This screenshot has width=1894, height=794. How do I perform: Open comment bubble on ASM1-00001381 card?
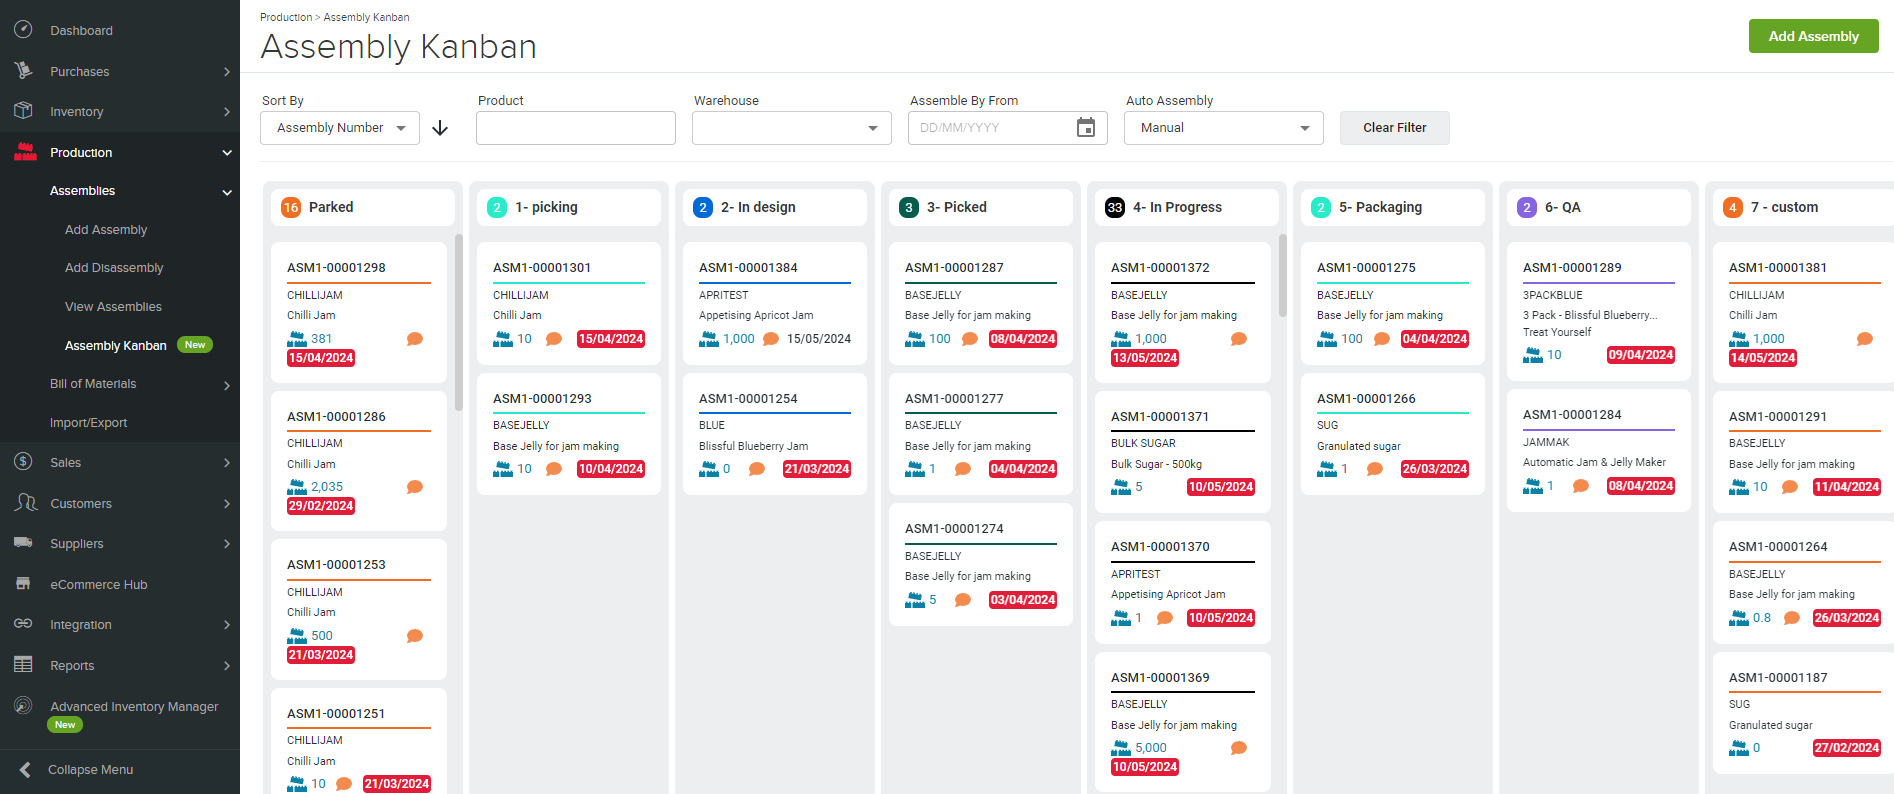pos(1865,339)
